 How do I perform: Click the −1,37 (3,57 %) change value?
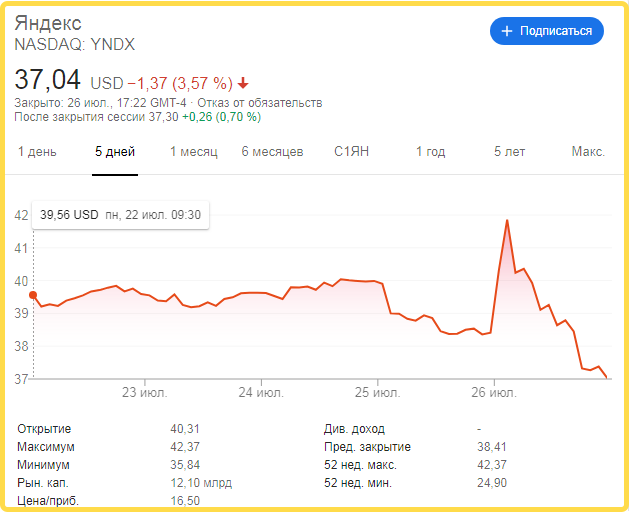pyautogui.click(x=180, y=84)
